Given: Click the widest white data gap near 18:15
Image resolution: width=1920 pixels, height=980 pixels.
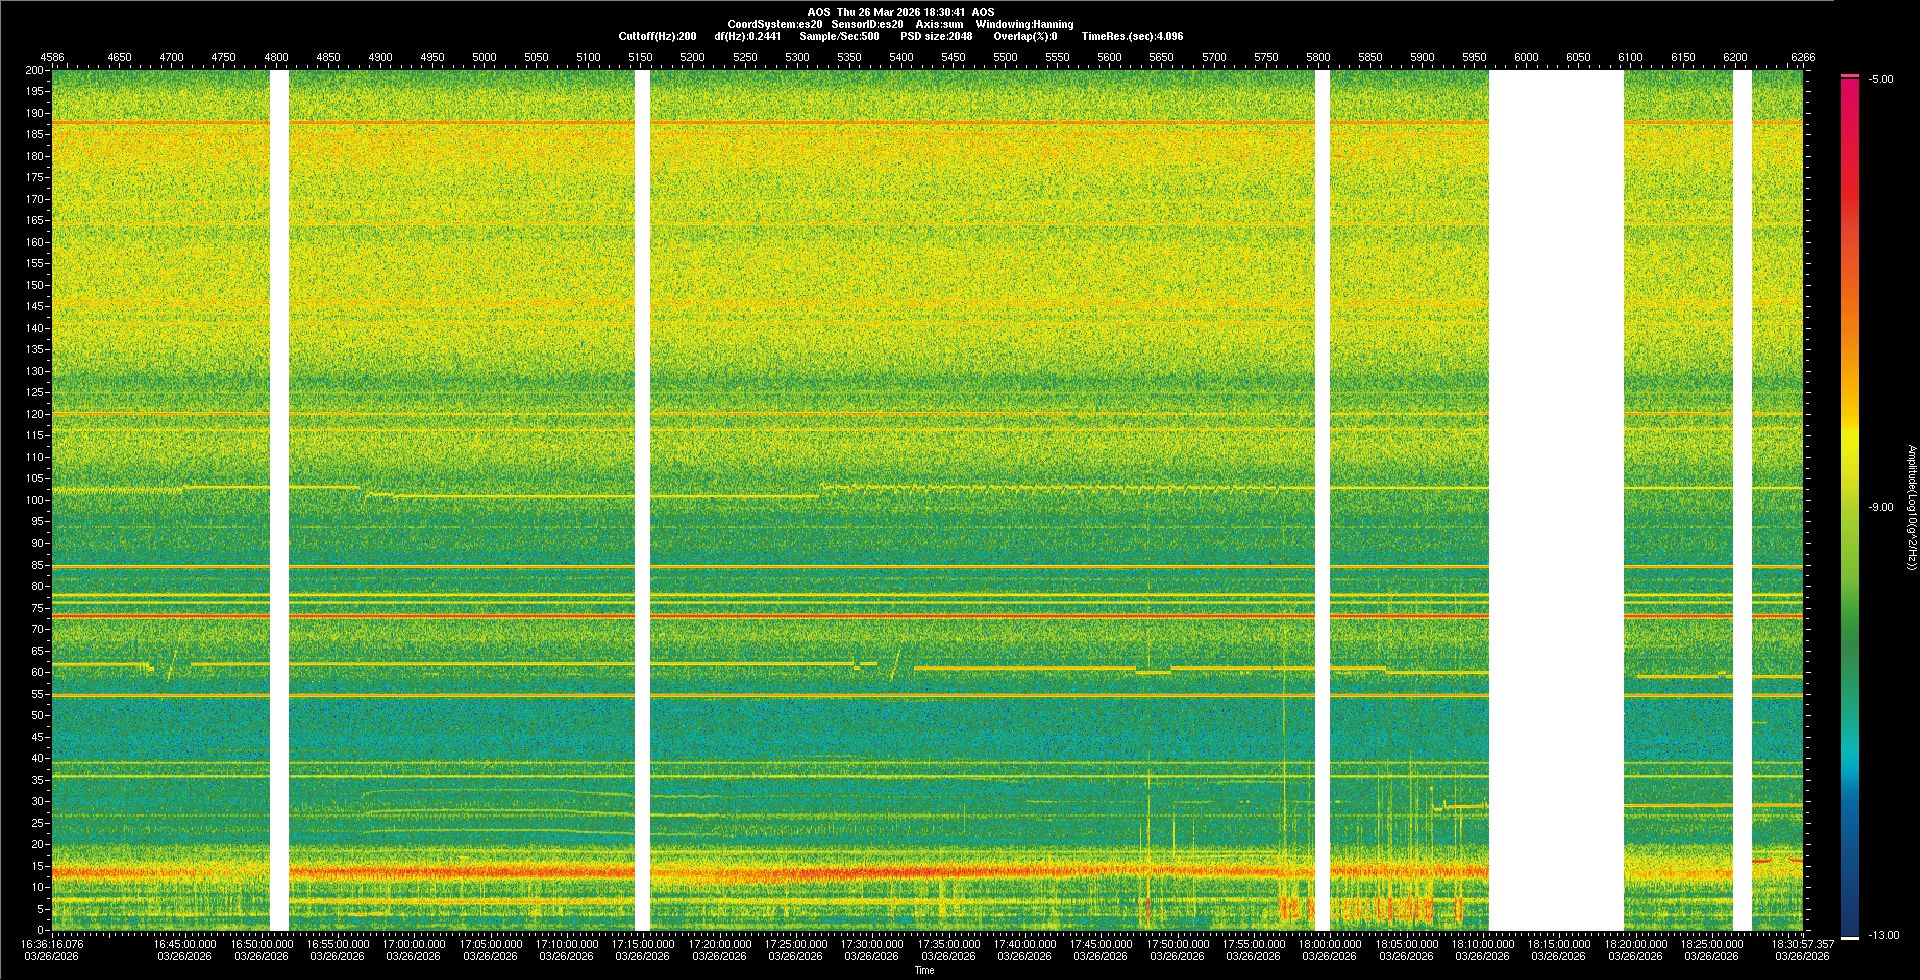Looking at the screenshot, I should 1556,500.
